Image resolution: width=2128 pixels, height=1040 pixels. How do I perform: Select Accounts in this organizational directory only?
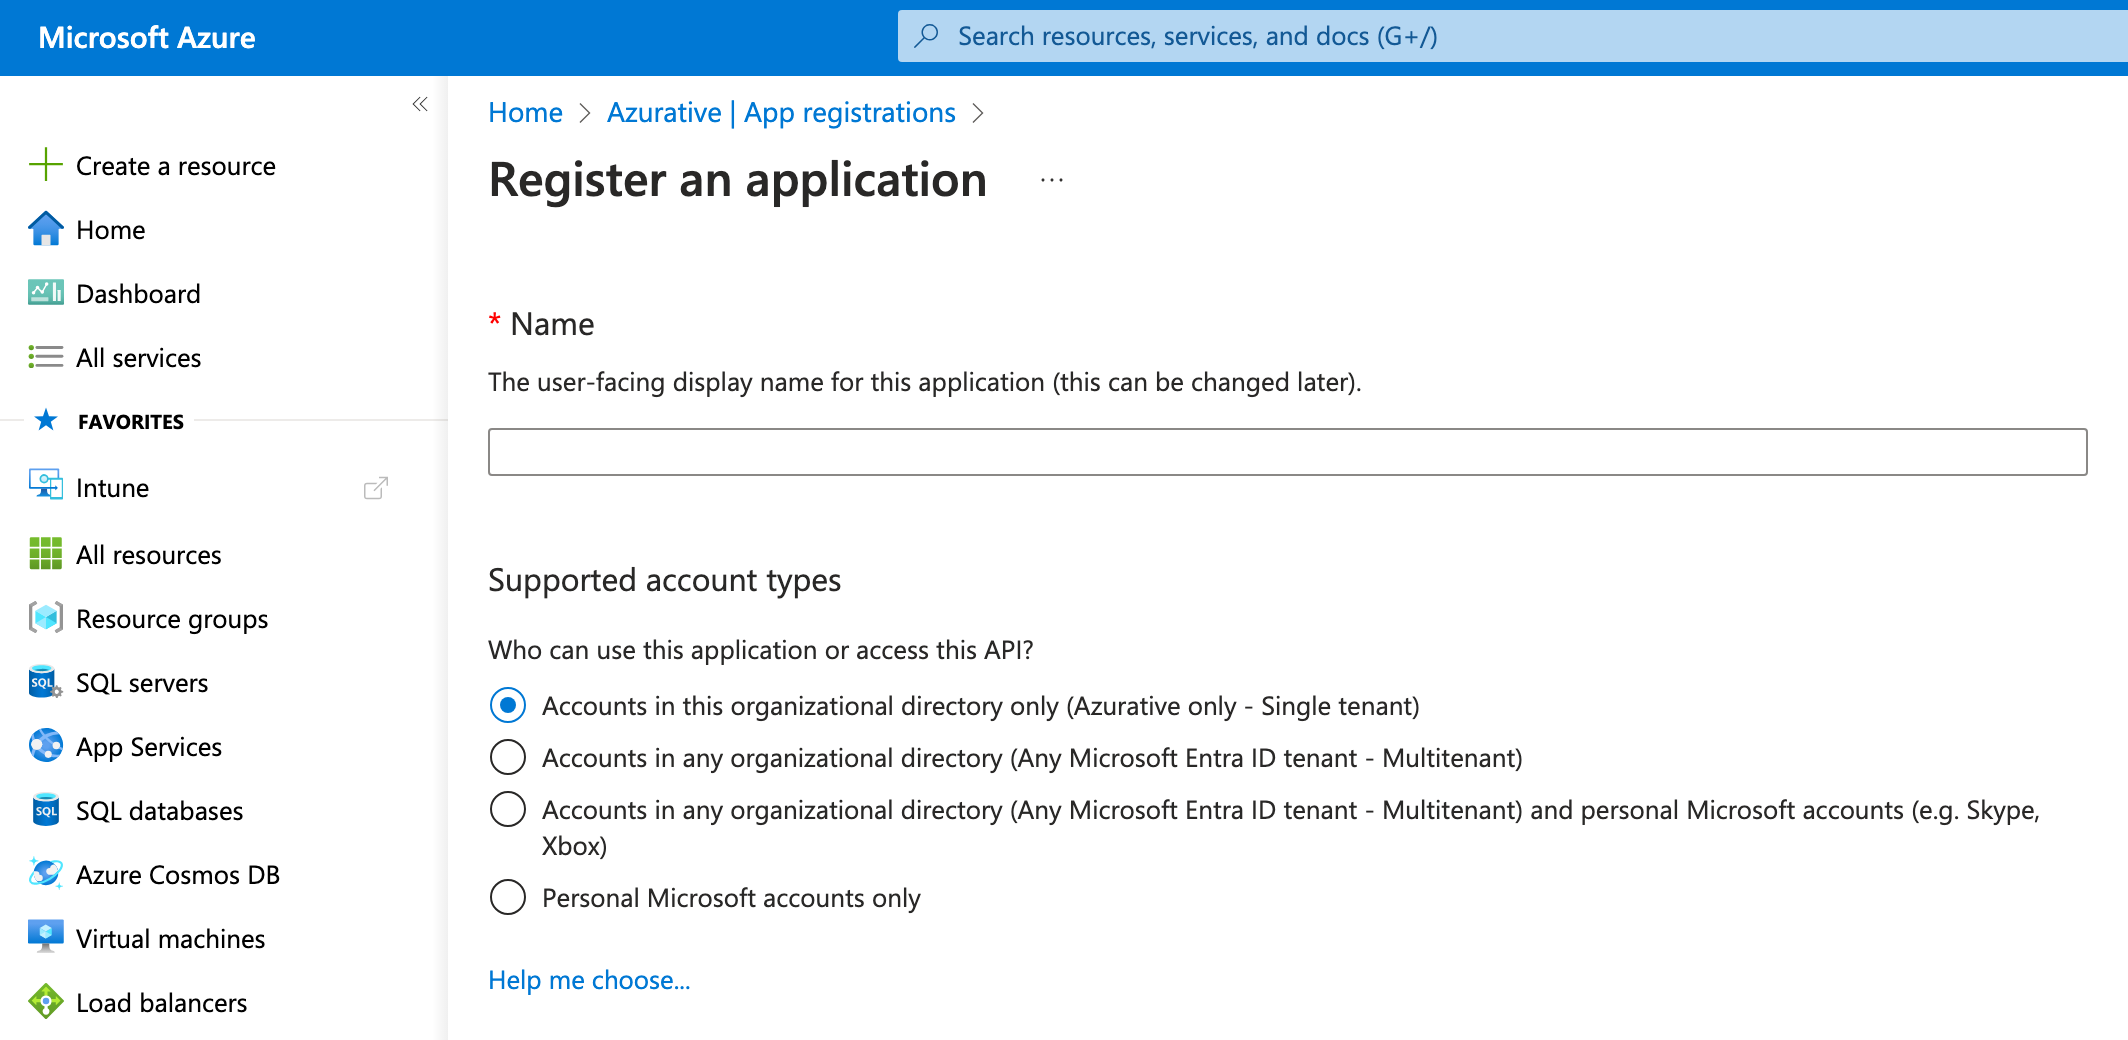coord(508,706)
